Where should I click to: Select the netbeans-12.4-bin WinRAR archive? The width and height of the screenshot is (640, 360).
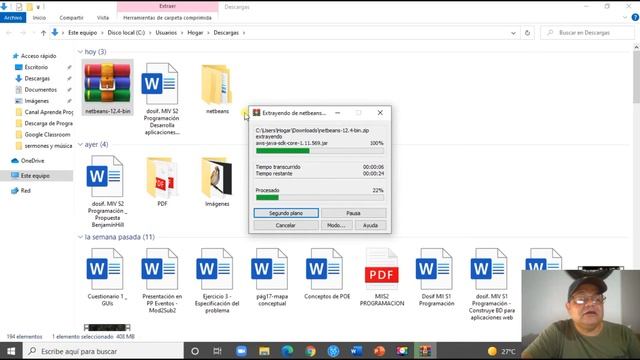[107, 87]
